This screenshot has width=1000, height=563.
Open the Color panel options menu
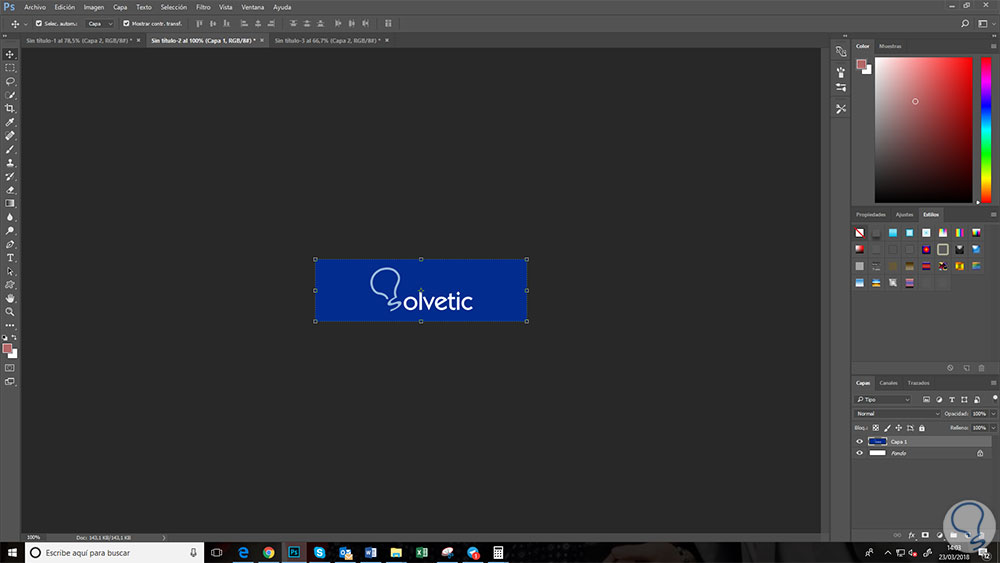[993, 46]
